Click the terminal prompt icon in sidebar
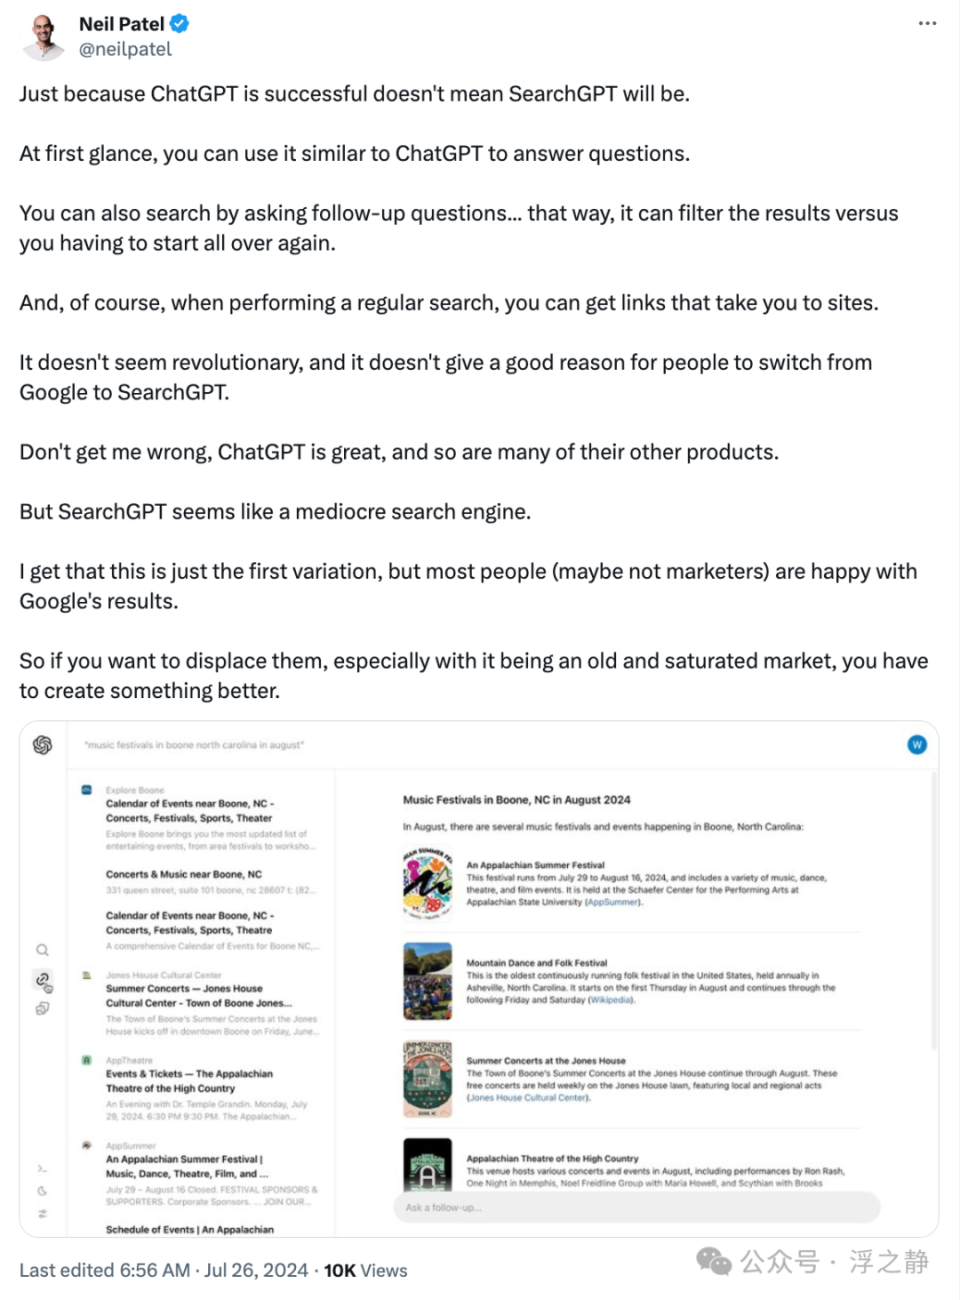Screen dimensions: 960x1300 [42, 1168]
